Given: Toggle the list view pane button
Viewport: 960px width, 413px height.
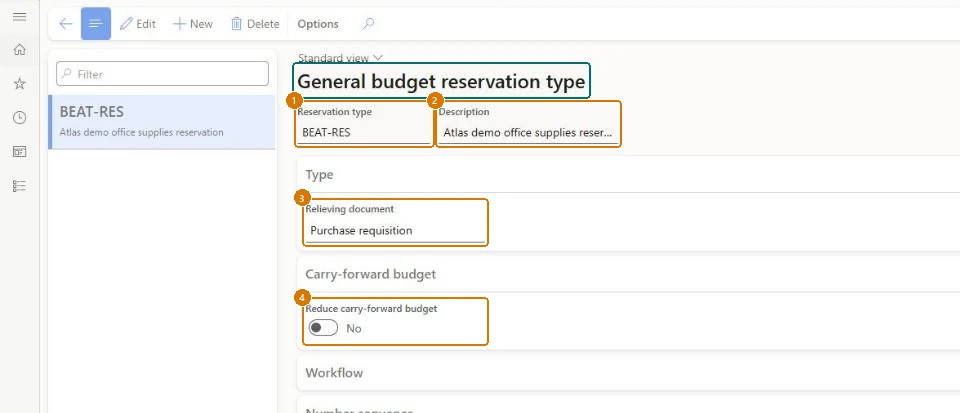Looking at the screenshot, I should [x=96, y=24].
